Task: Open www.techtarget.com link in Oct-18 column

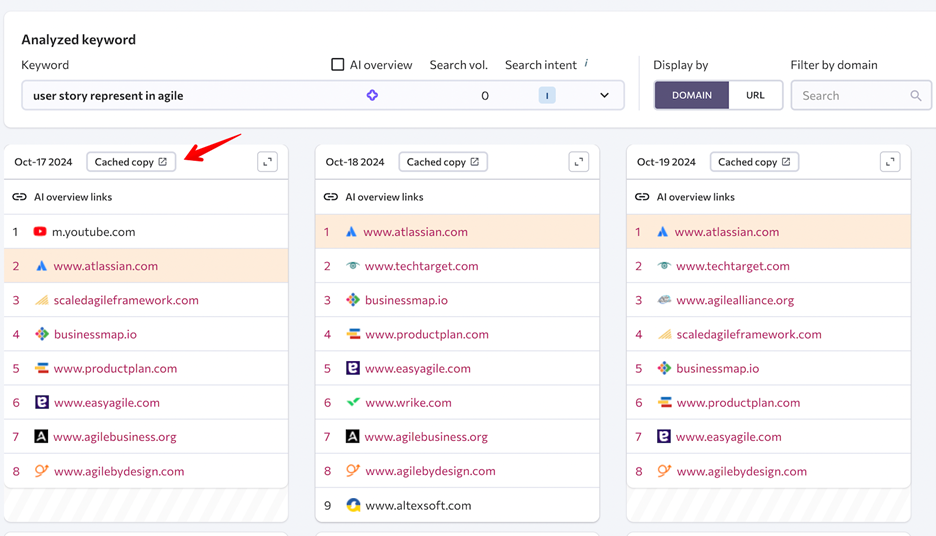Action: click(x=421, y=266)
